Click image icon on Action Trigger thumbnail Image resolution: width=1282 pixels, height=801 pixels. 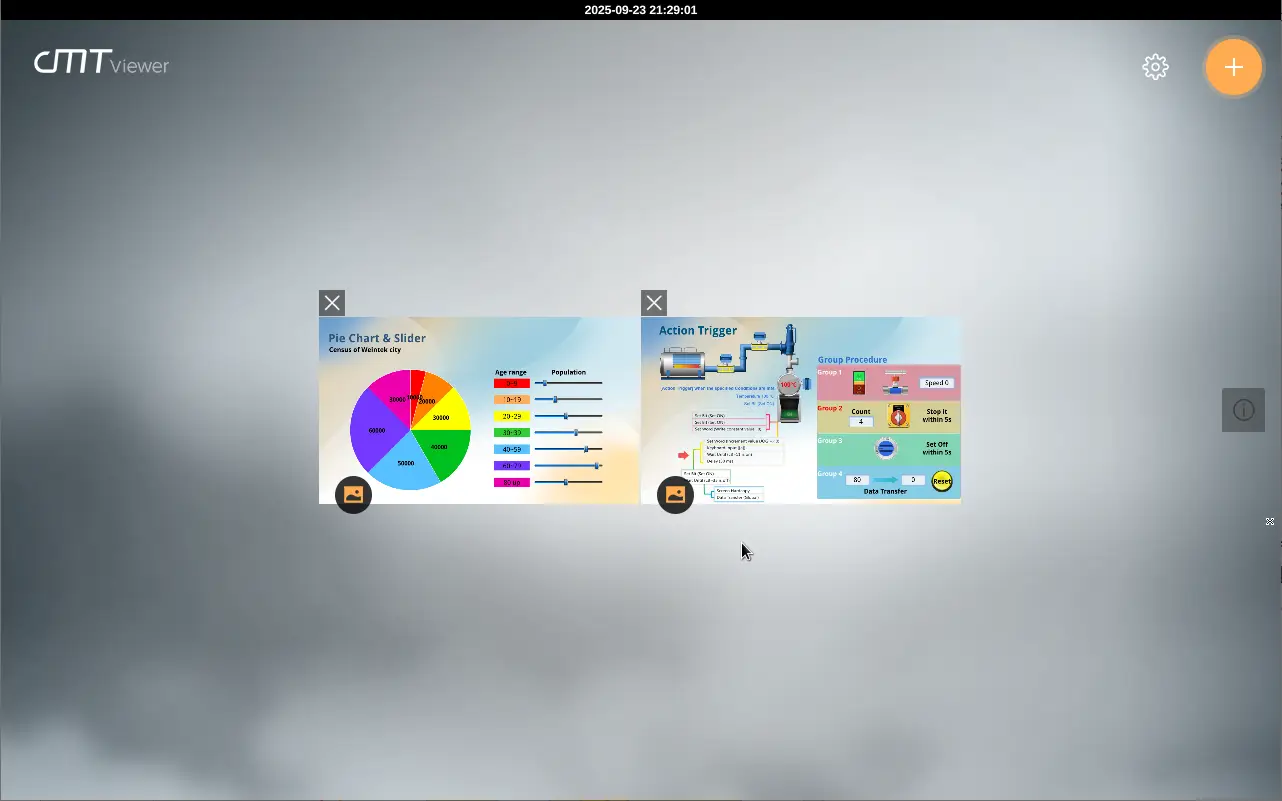point(675,494)
